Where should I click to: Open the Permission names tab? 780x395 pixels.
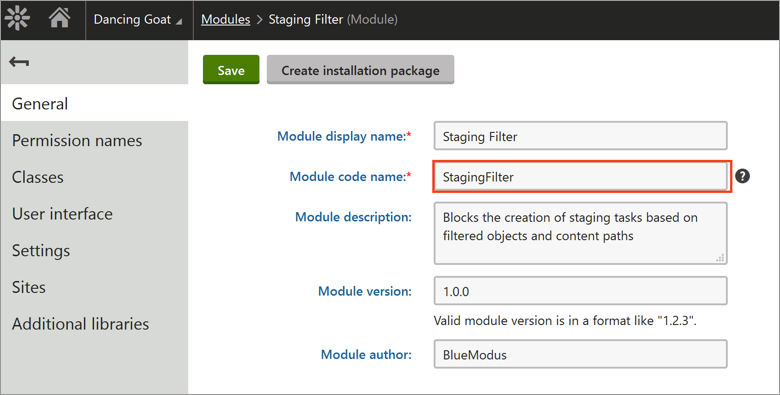tap(95, 141)
